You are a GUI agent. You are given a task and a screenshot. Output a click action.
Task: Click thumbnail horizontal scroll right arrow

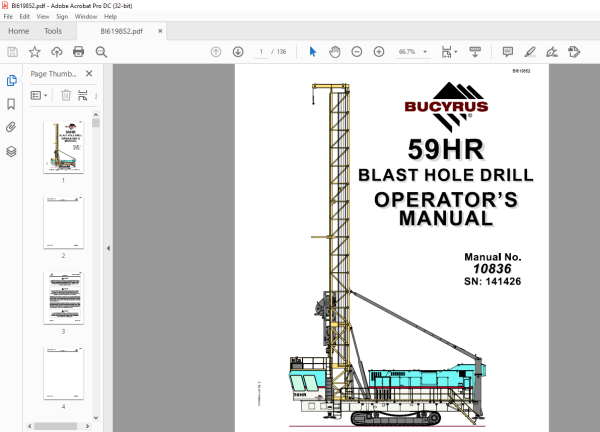87,426
